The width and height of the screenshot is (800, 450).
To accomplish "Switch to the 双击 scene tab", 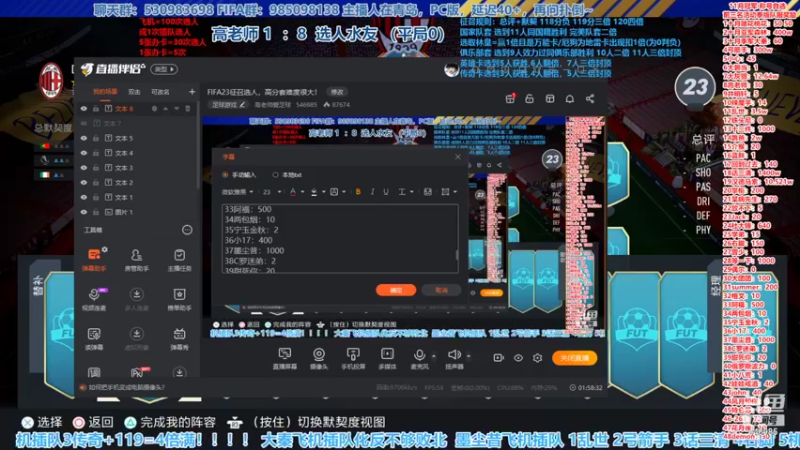I will 134,92.
